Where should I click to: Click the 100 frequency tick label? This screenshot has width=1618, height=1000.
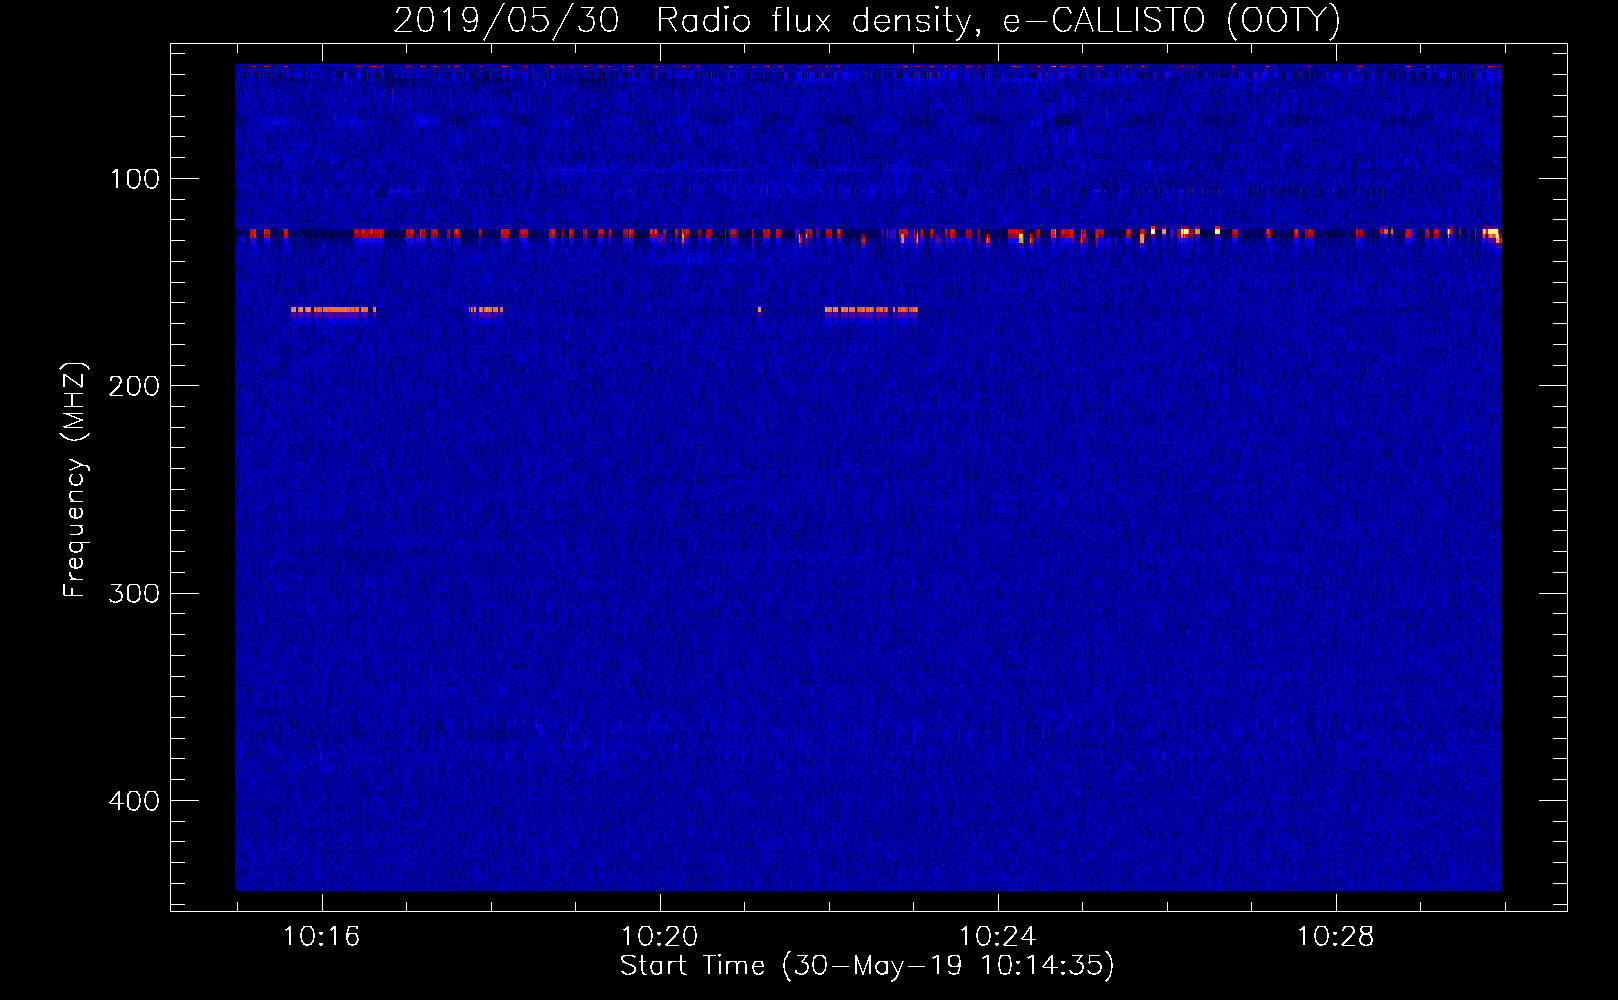(135, 179)
